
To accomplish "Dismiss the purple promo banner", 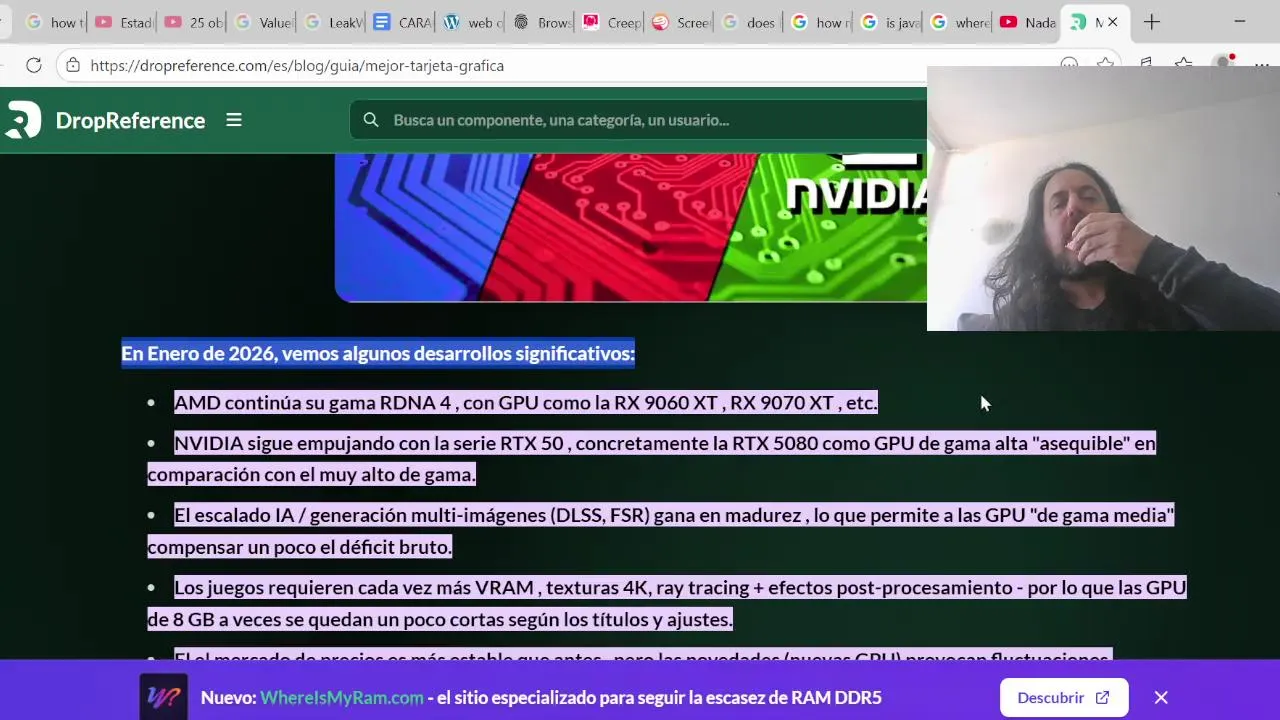I will pos(1161,698).
